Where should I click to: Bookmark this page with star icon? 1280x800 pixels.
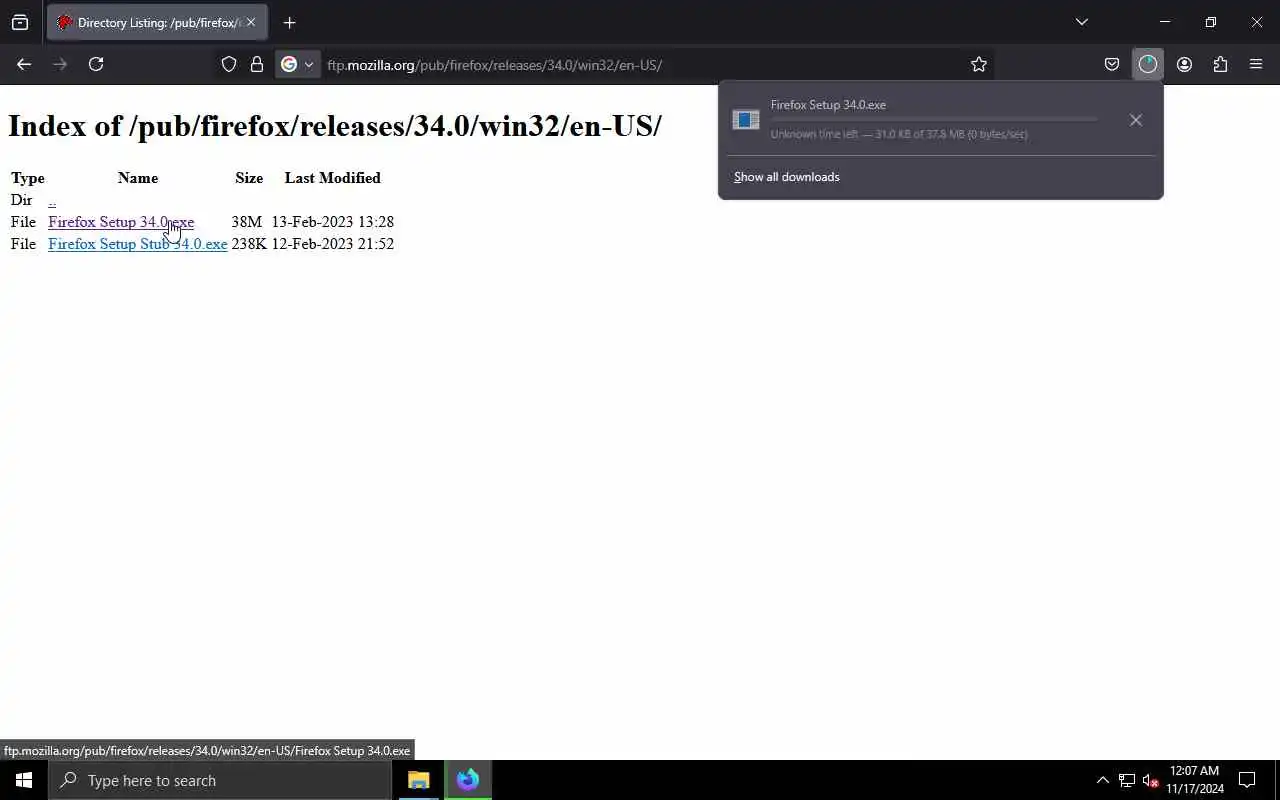click(979, 64)
